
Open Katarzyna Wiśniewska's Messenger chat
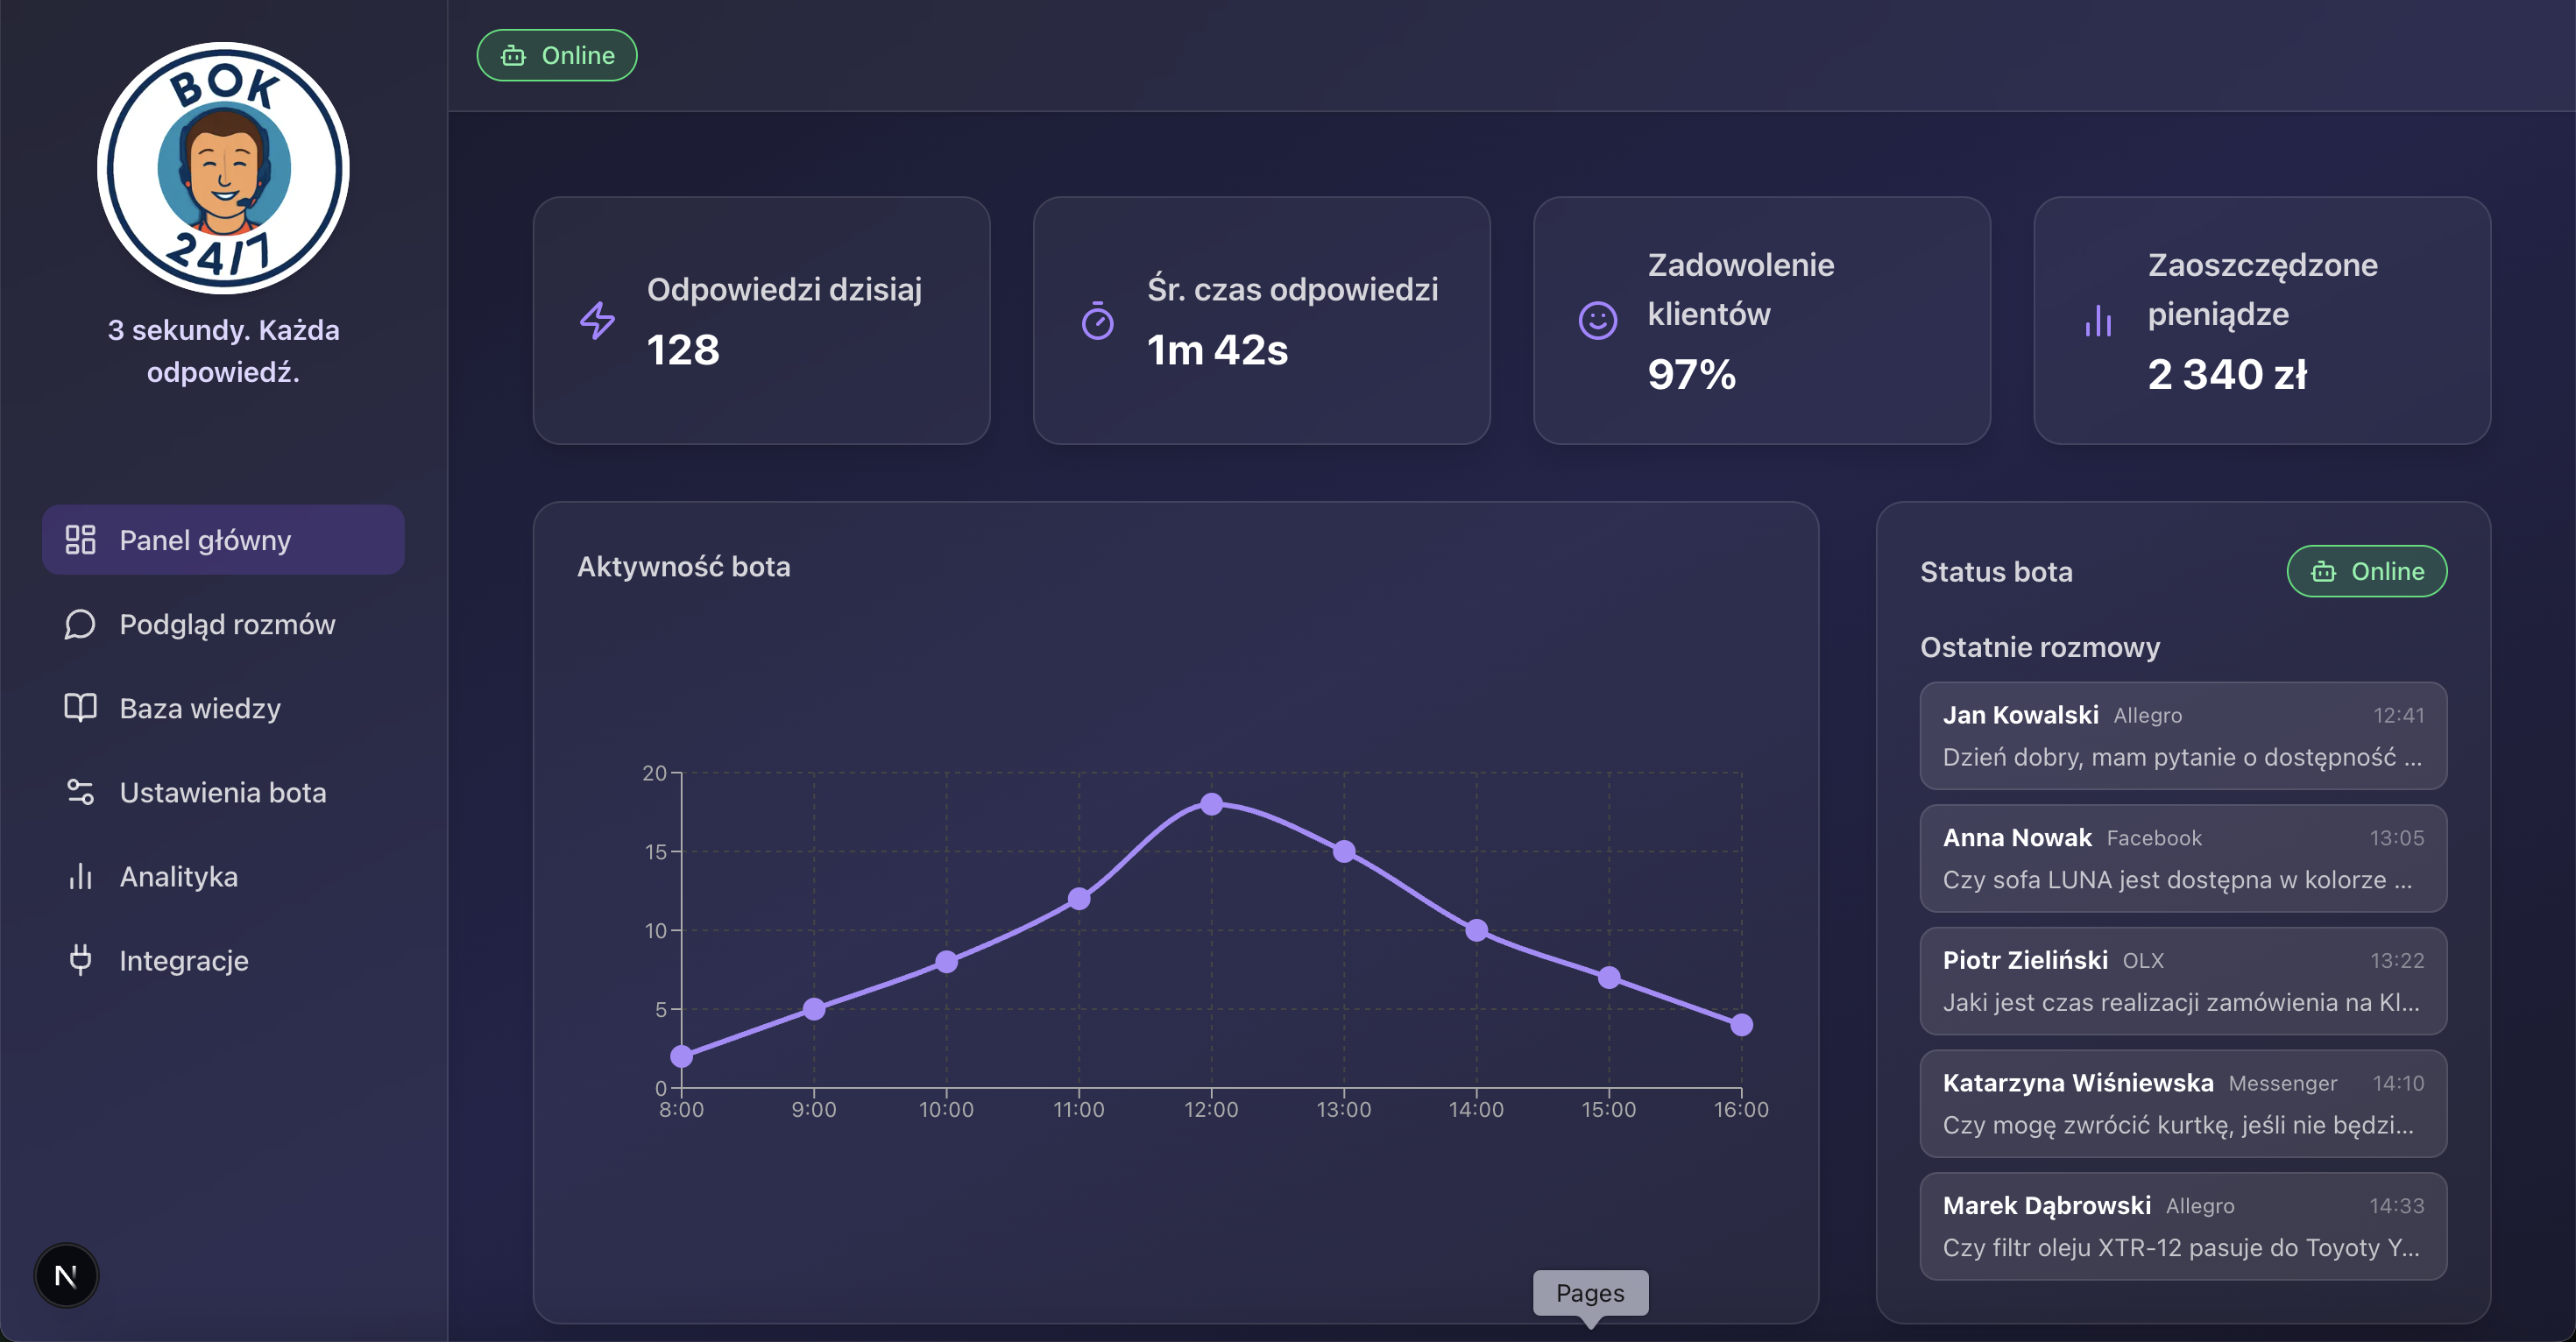pyautogui.click(x=2183, y=1104)
